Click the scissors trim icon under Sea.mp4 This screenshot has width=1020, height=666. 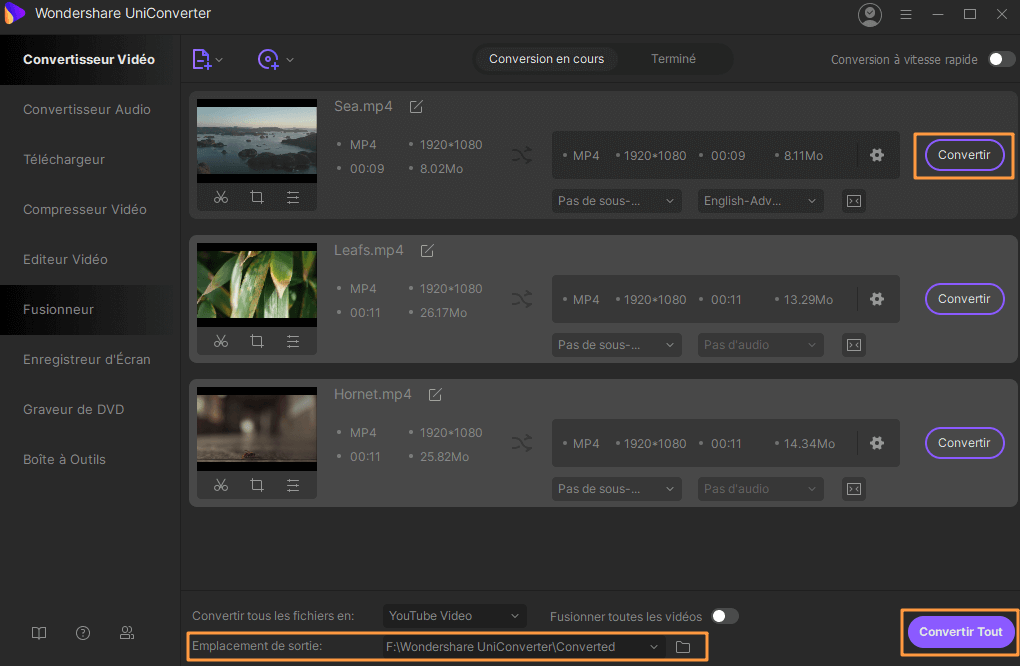pos(221,198)
